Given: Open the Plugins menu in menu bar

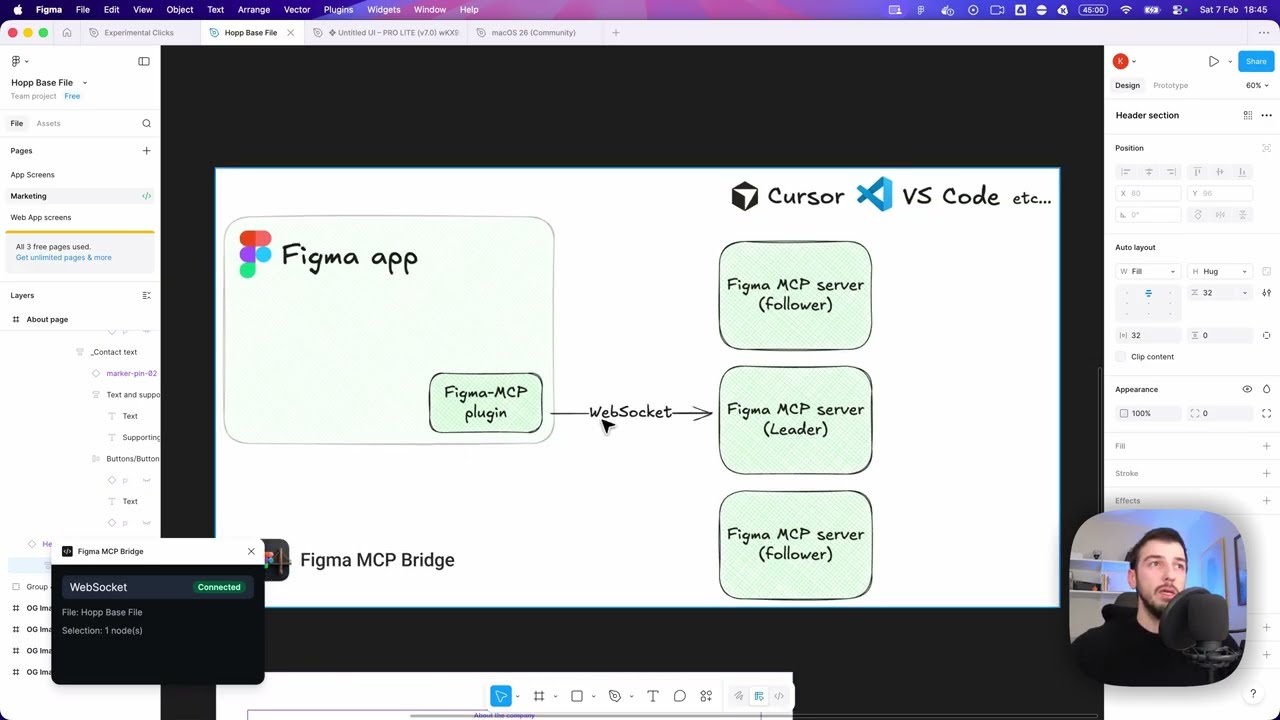Looking at the screenshot, I should 338,9.
